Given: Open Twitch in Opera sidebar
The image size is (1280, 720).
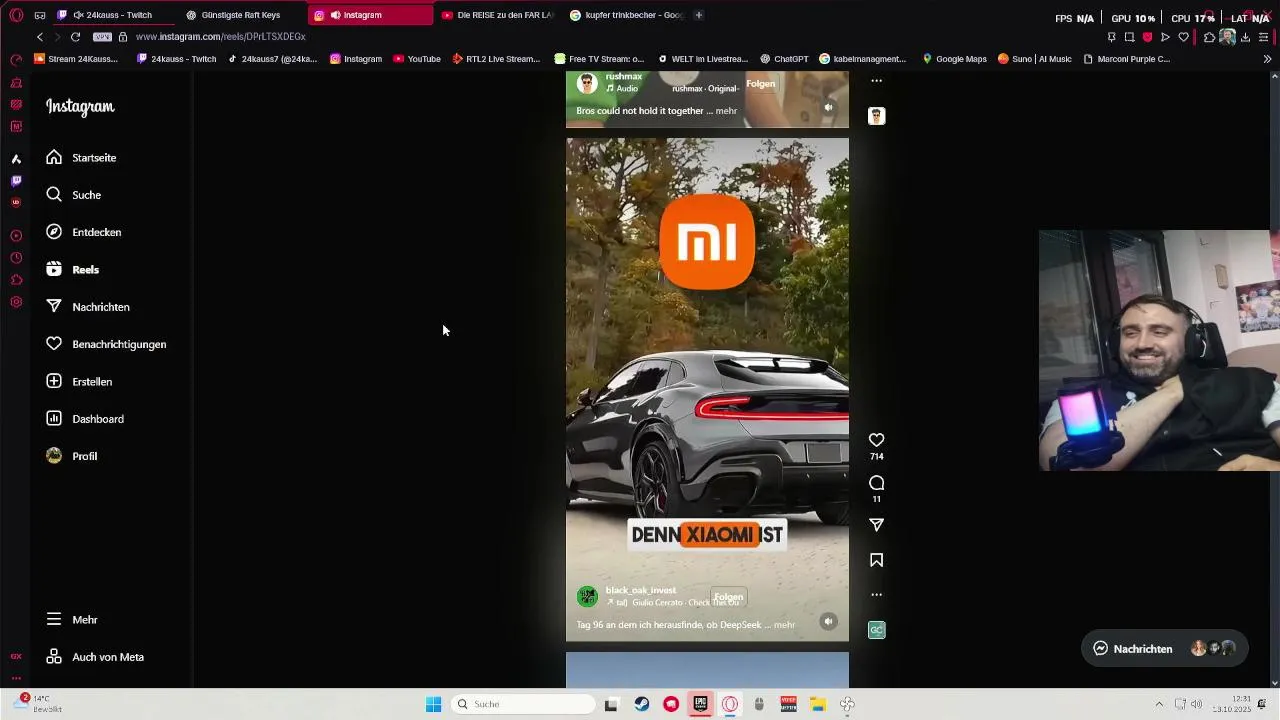Looking at the screenshot, I should click(x=16, y=181).
